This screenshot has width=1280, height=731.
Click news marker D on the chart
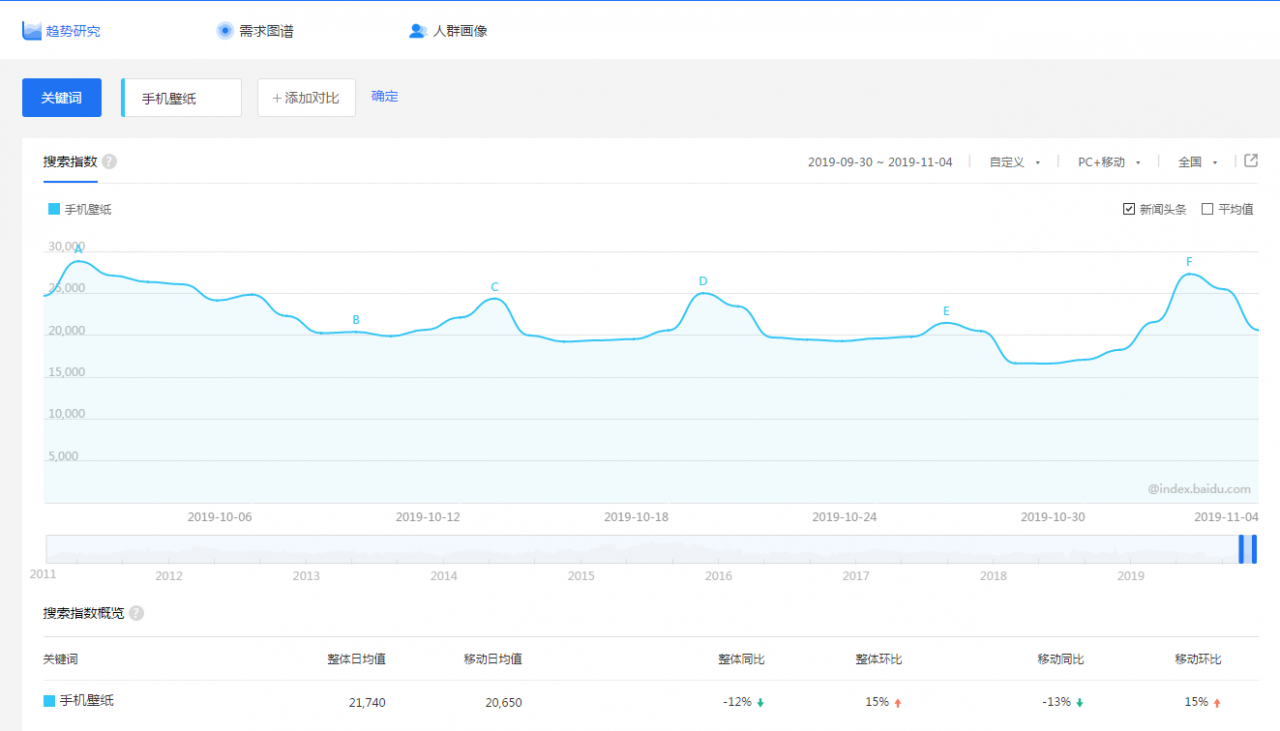pos(703,281)
